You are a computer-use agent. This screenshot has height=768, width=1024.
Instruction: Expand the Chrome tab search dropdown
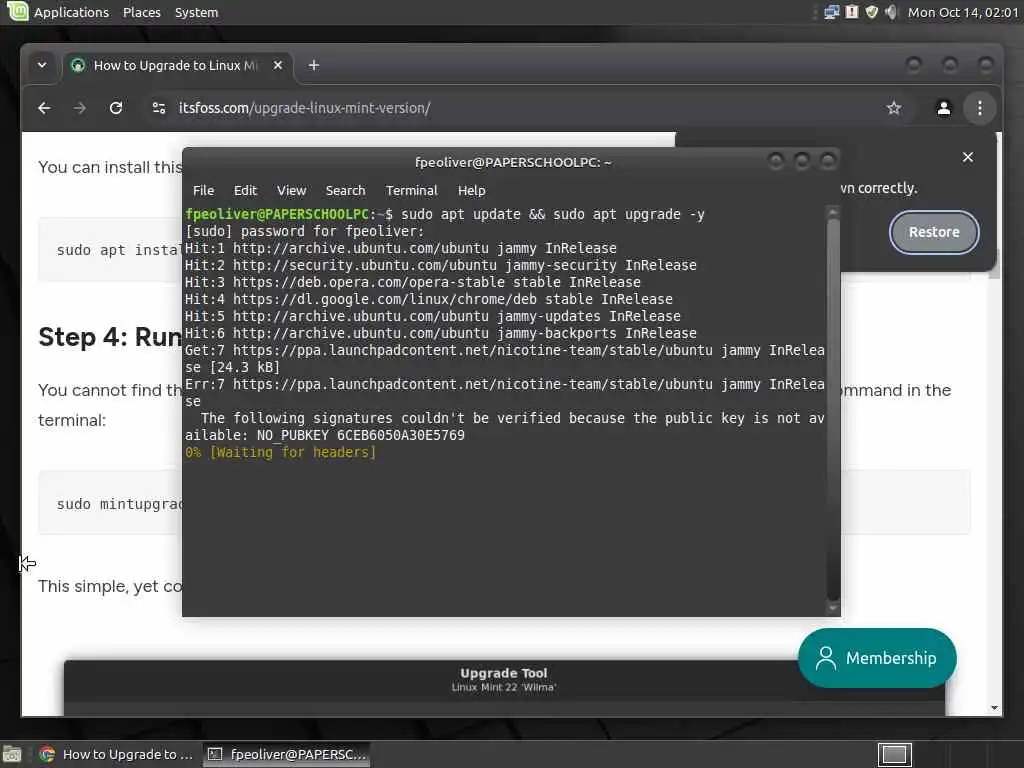(42, 65)
